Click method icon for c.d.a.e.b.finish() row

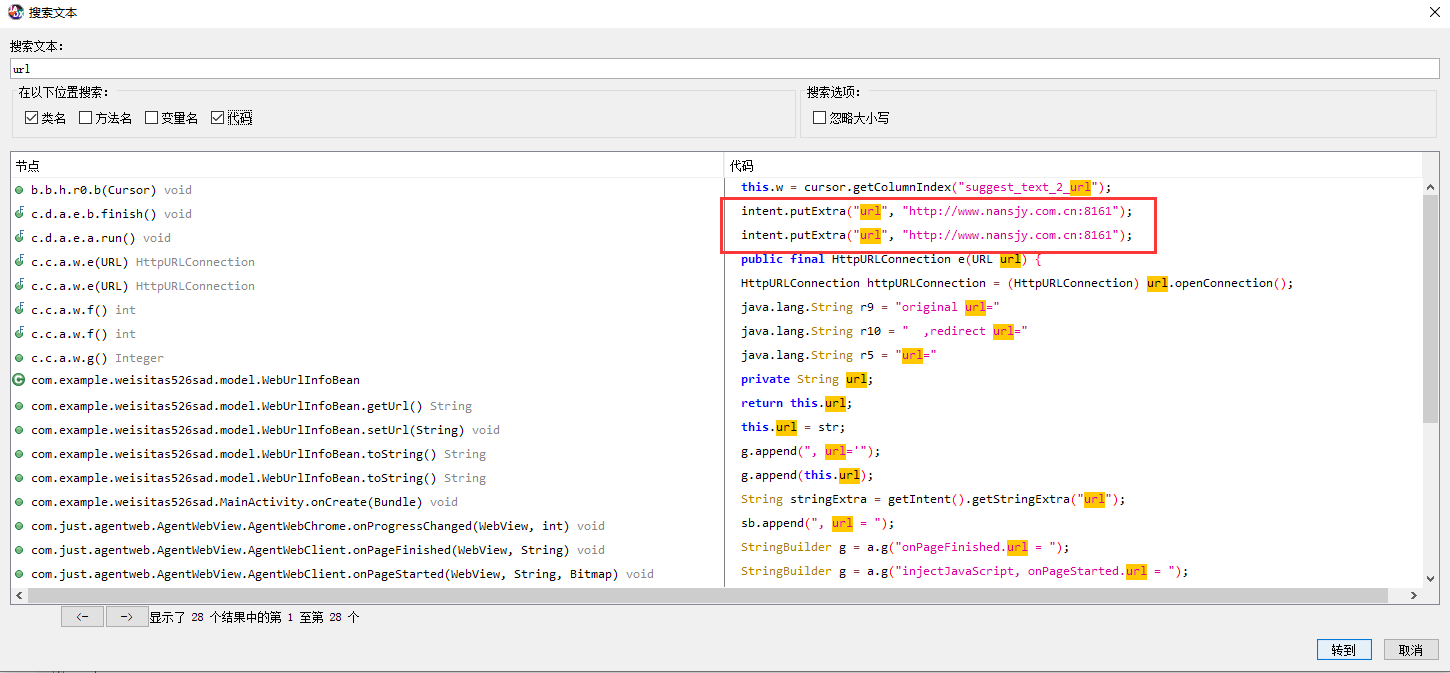[x=19, y=214]
